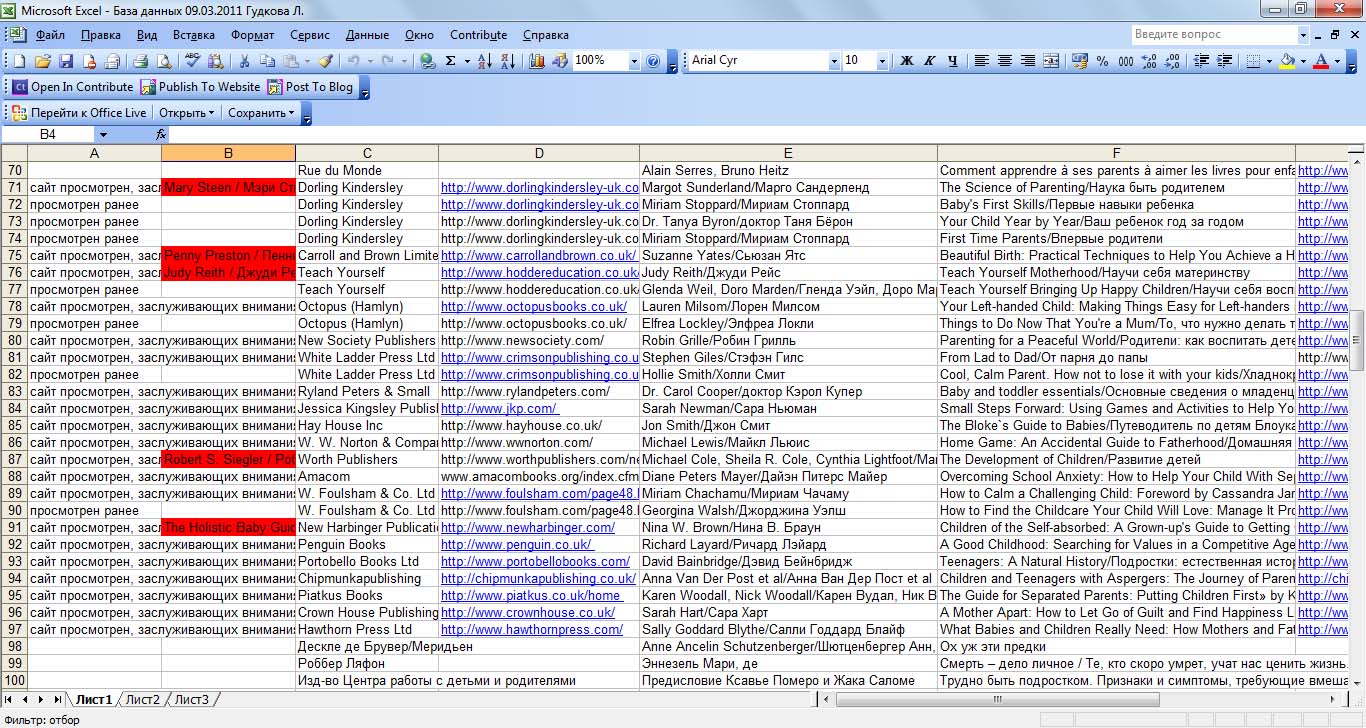The image size is (1366, 728).
Task: Click the fill color paint bucket
Action: pyautogui.click(x=1287, y=61)
